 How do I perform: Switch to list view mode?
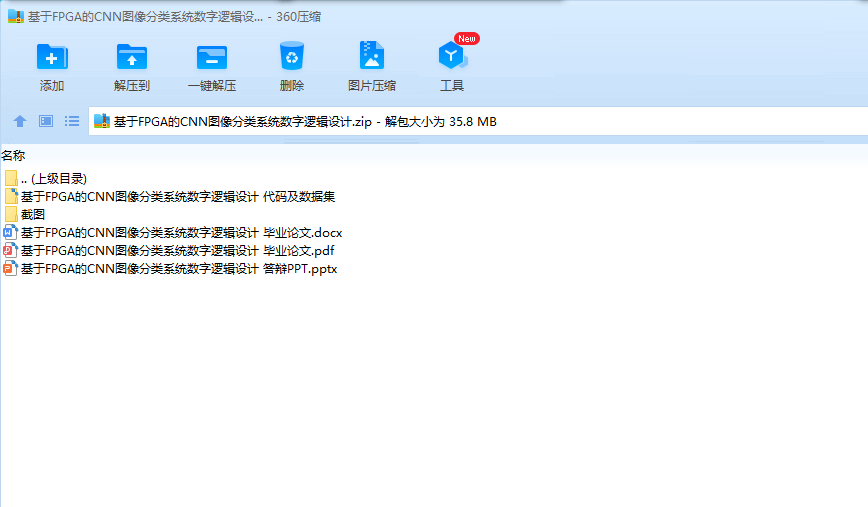pyautogui.click(x=72, y=121)
